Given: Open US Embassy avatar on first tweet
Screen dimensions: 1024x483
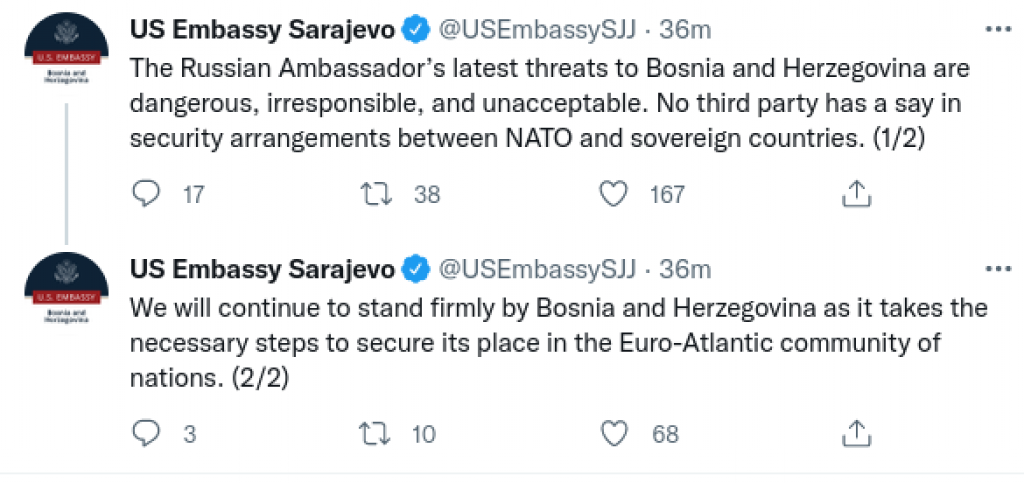Looking at the screenshot, I should pos(65,52).
